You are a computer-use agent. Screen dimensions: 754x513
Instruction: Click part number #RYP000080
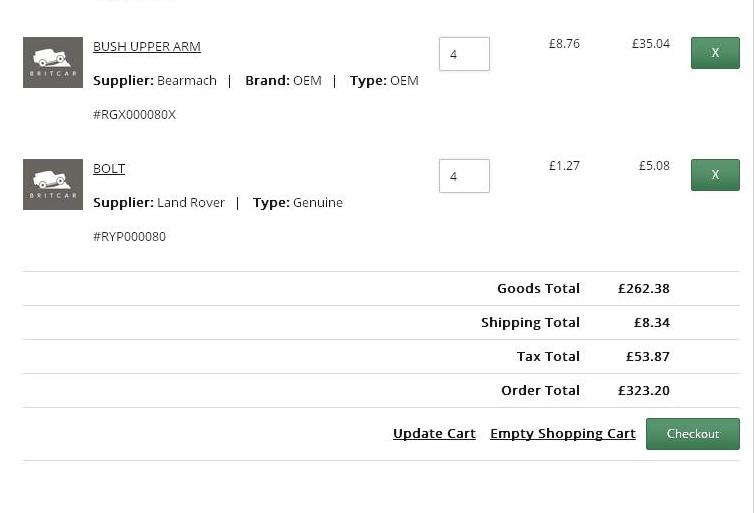click(129, 237)
